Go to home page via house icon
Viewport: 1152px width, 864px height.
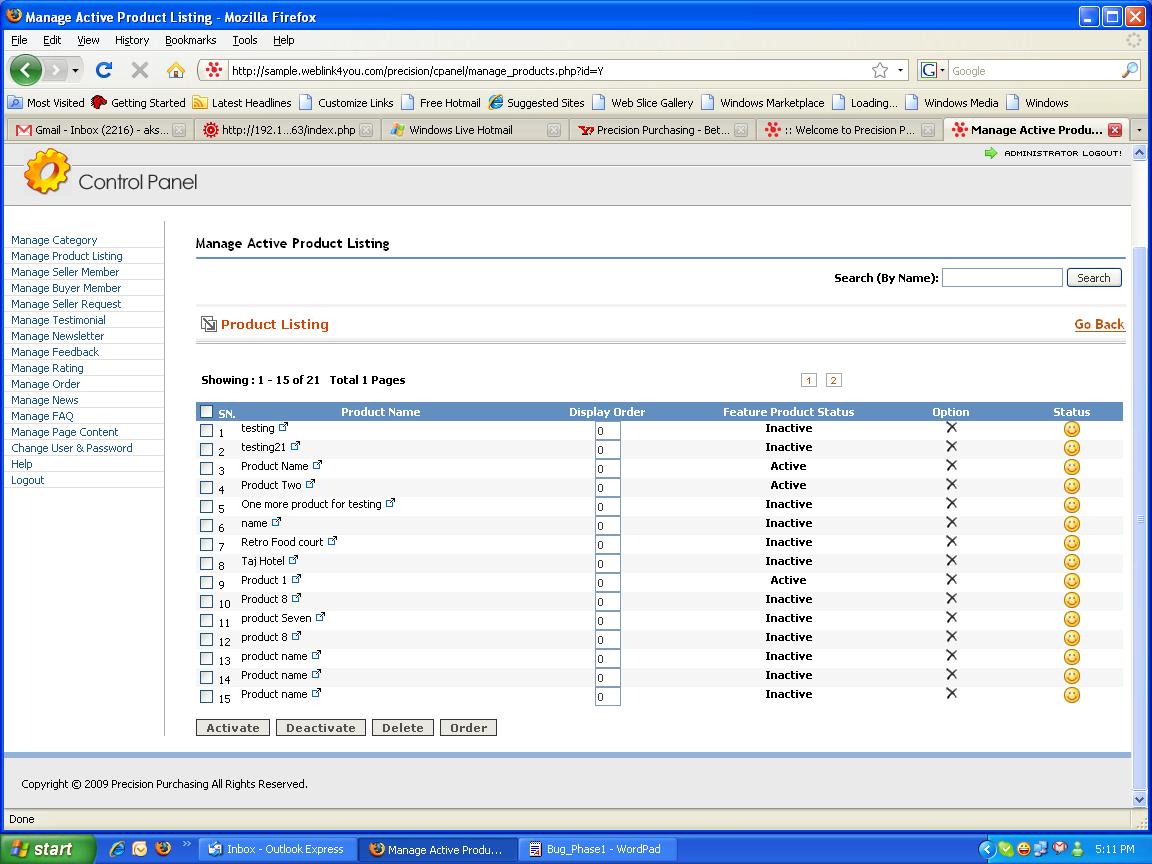click(x=176, y=71)
